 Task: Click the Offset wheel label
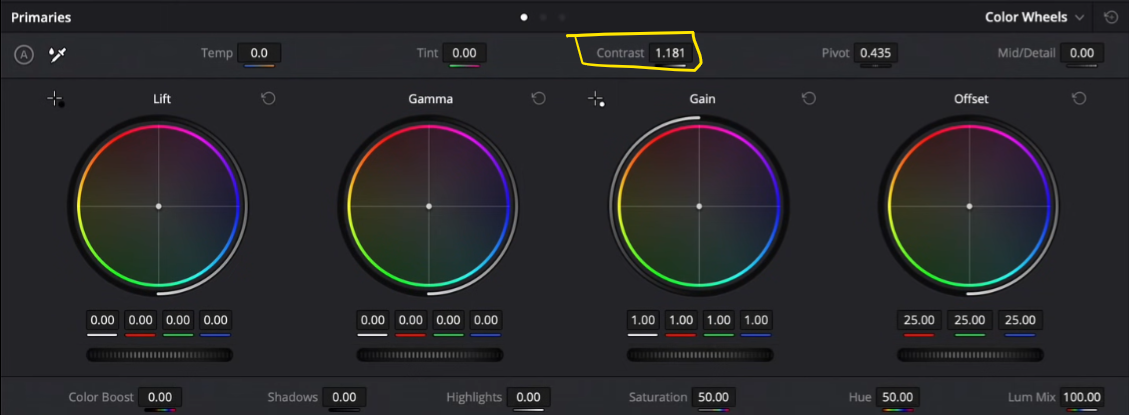(971, 99)
